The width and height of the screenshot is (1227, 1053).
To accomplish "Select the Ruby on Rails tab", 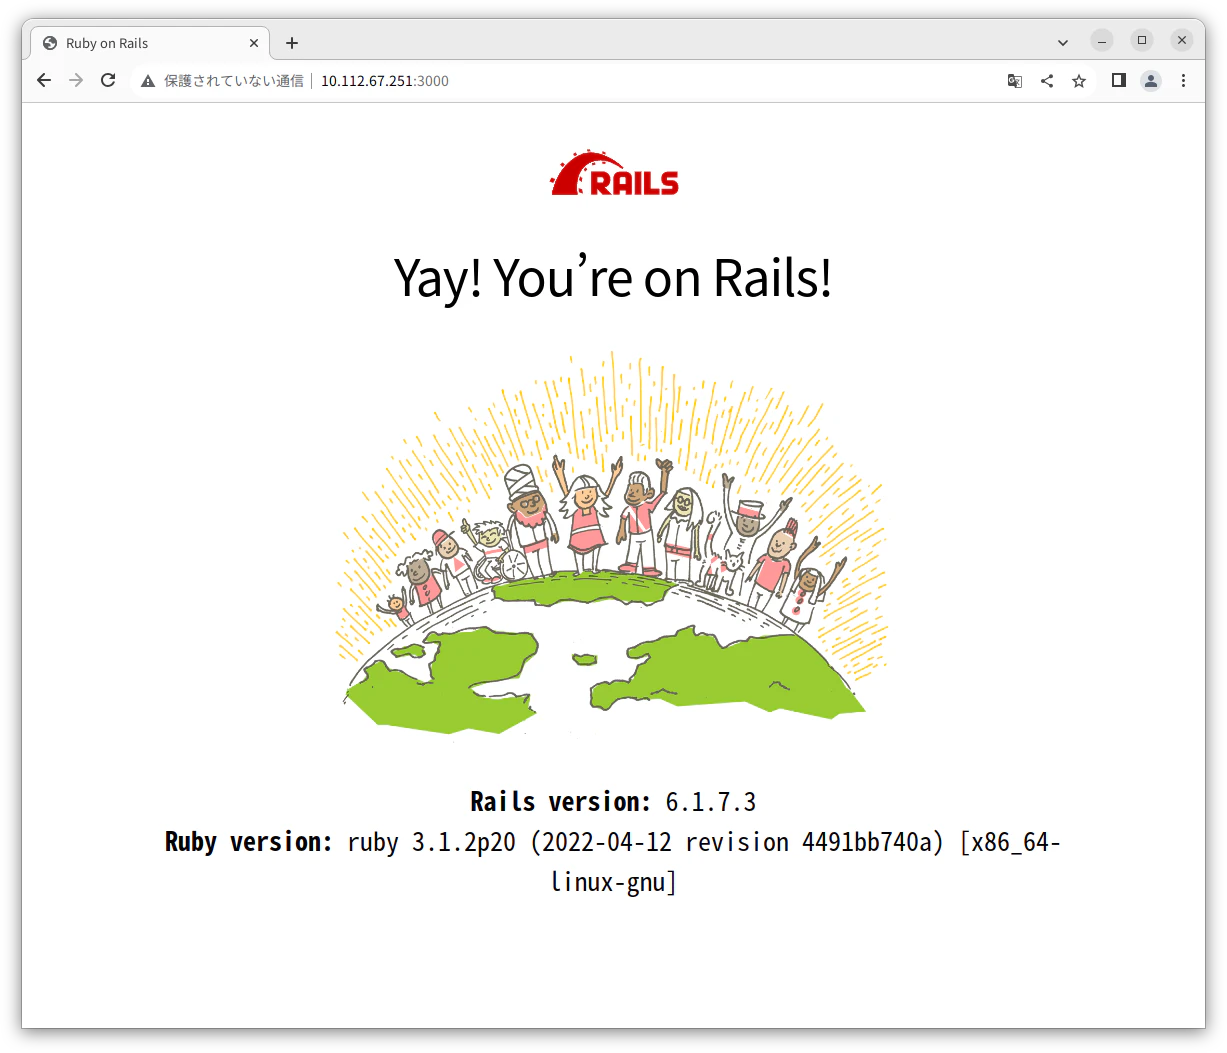I will 150,43.
